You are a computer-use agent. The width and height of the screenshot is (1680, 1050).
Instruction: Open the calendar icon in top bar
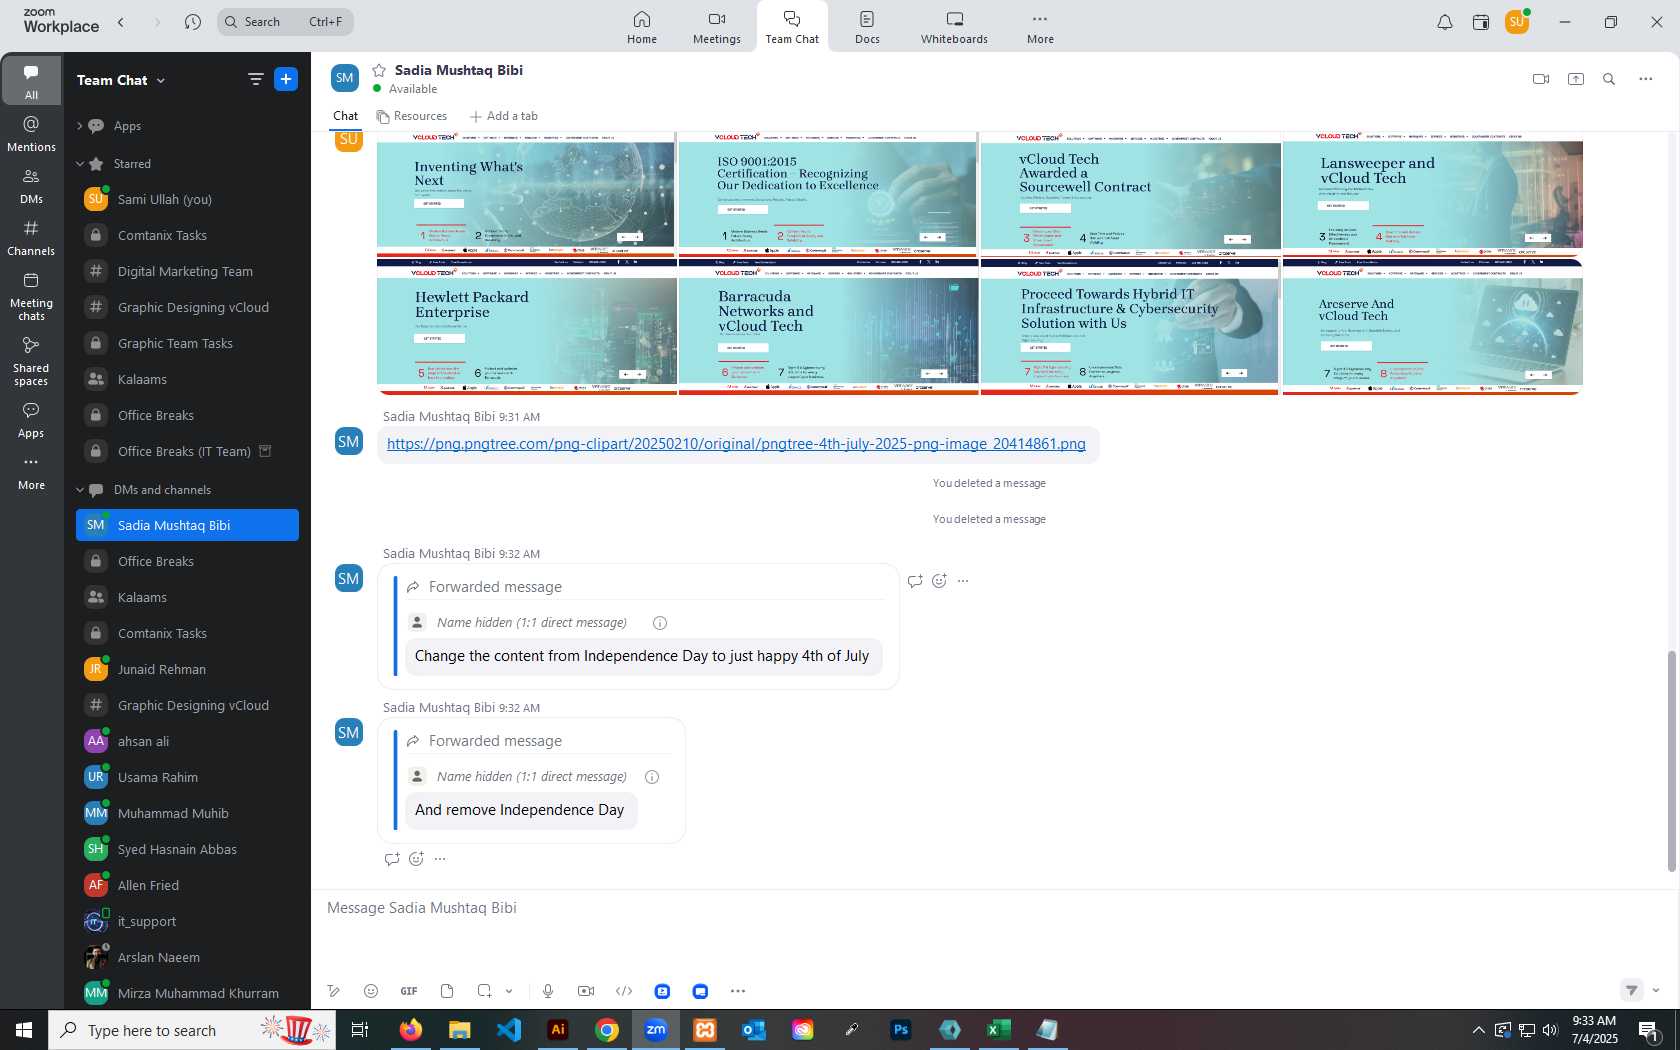tap(1481, 22)
